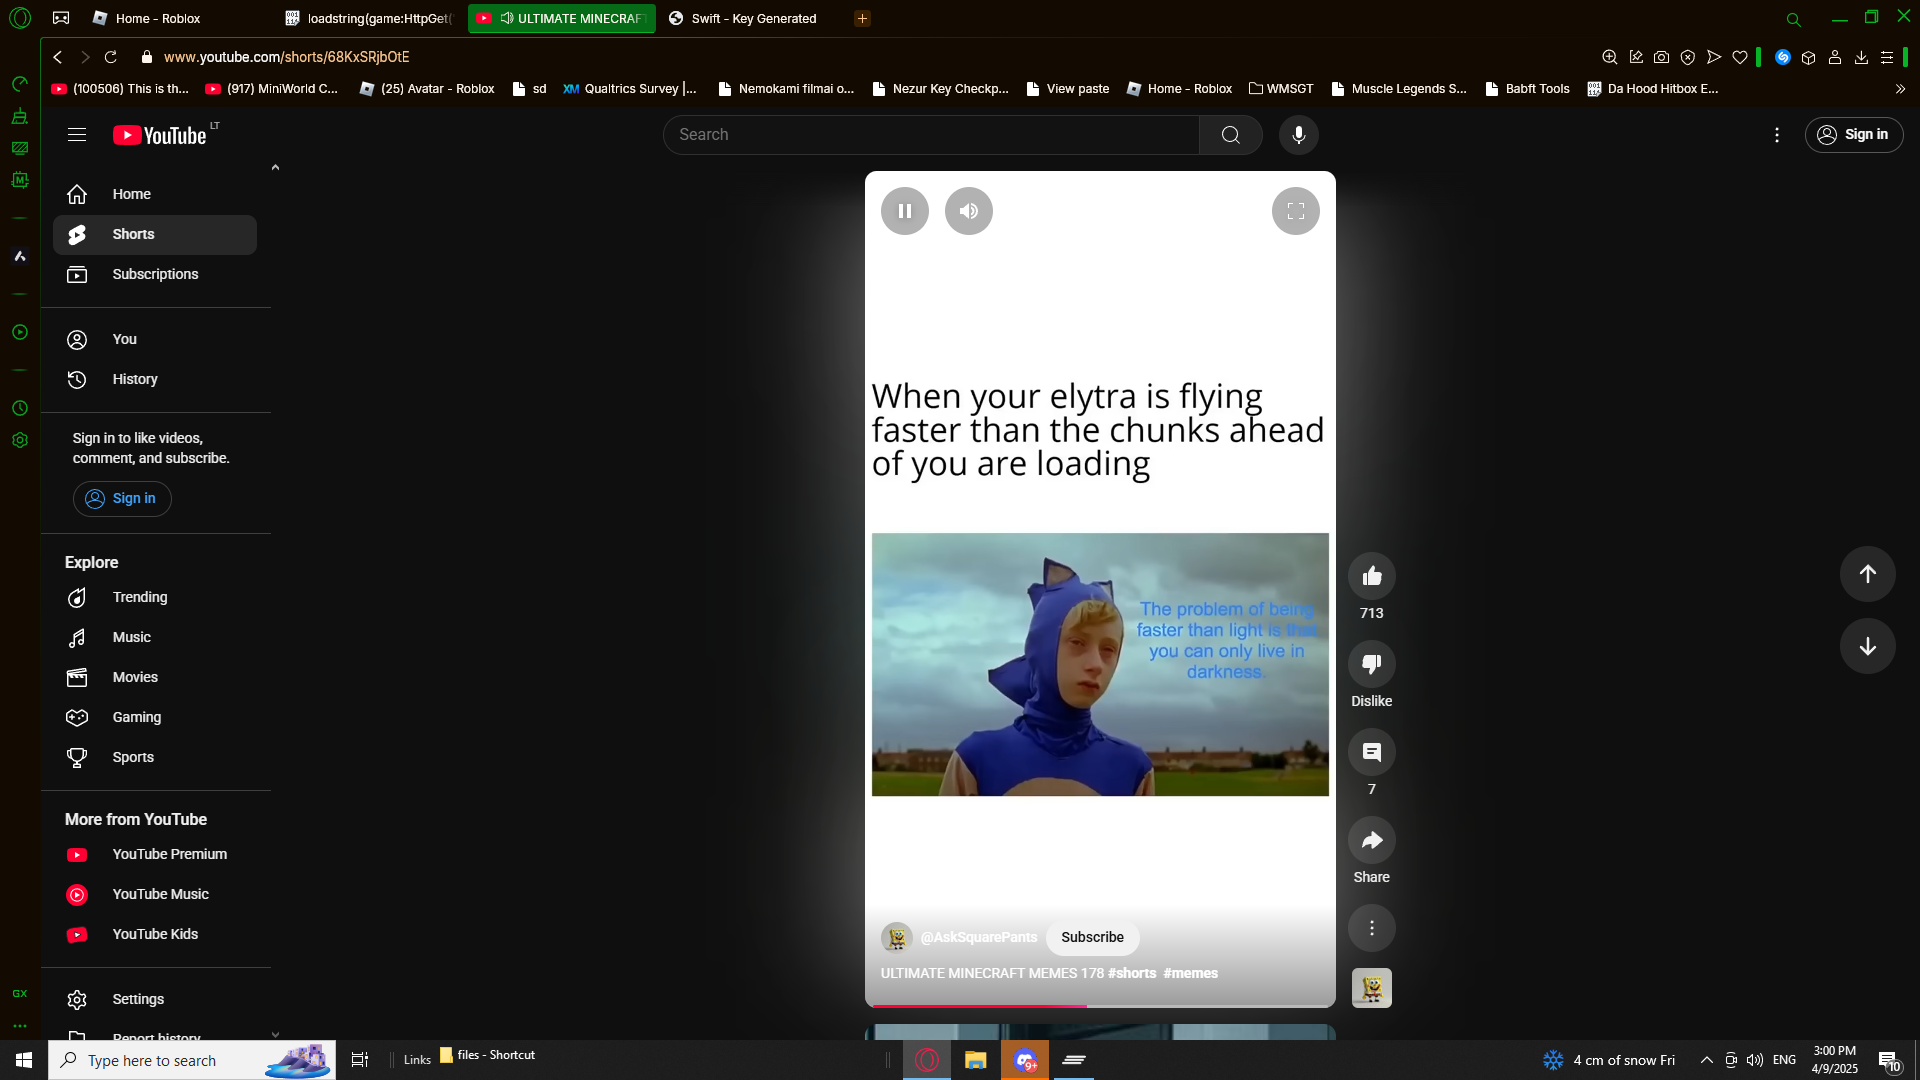The height and width of the screenshot is (1080, 1920).
Task: Reload the page in browser toolbar
Action: click(111, 57)
